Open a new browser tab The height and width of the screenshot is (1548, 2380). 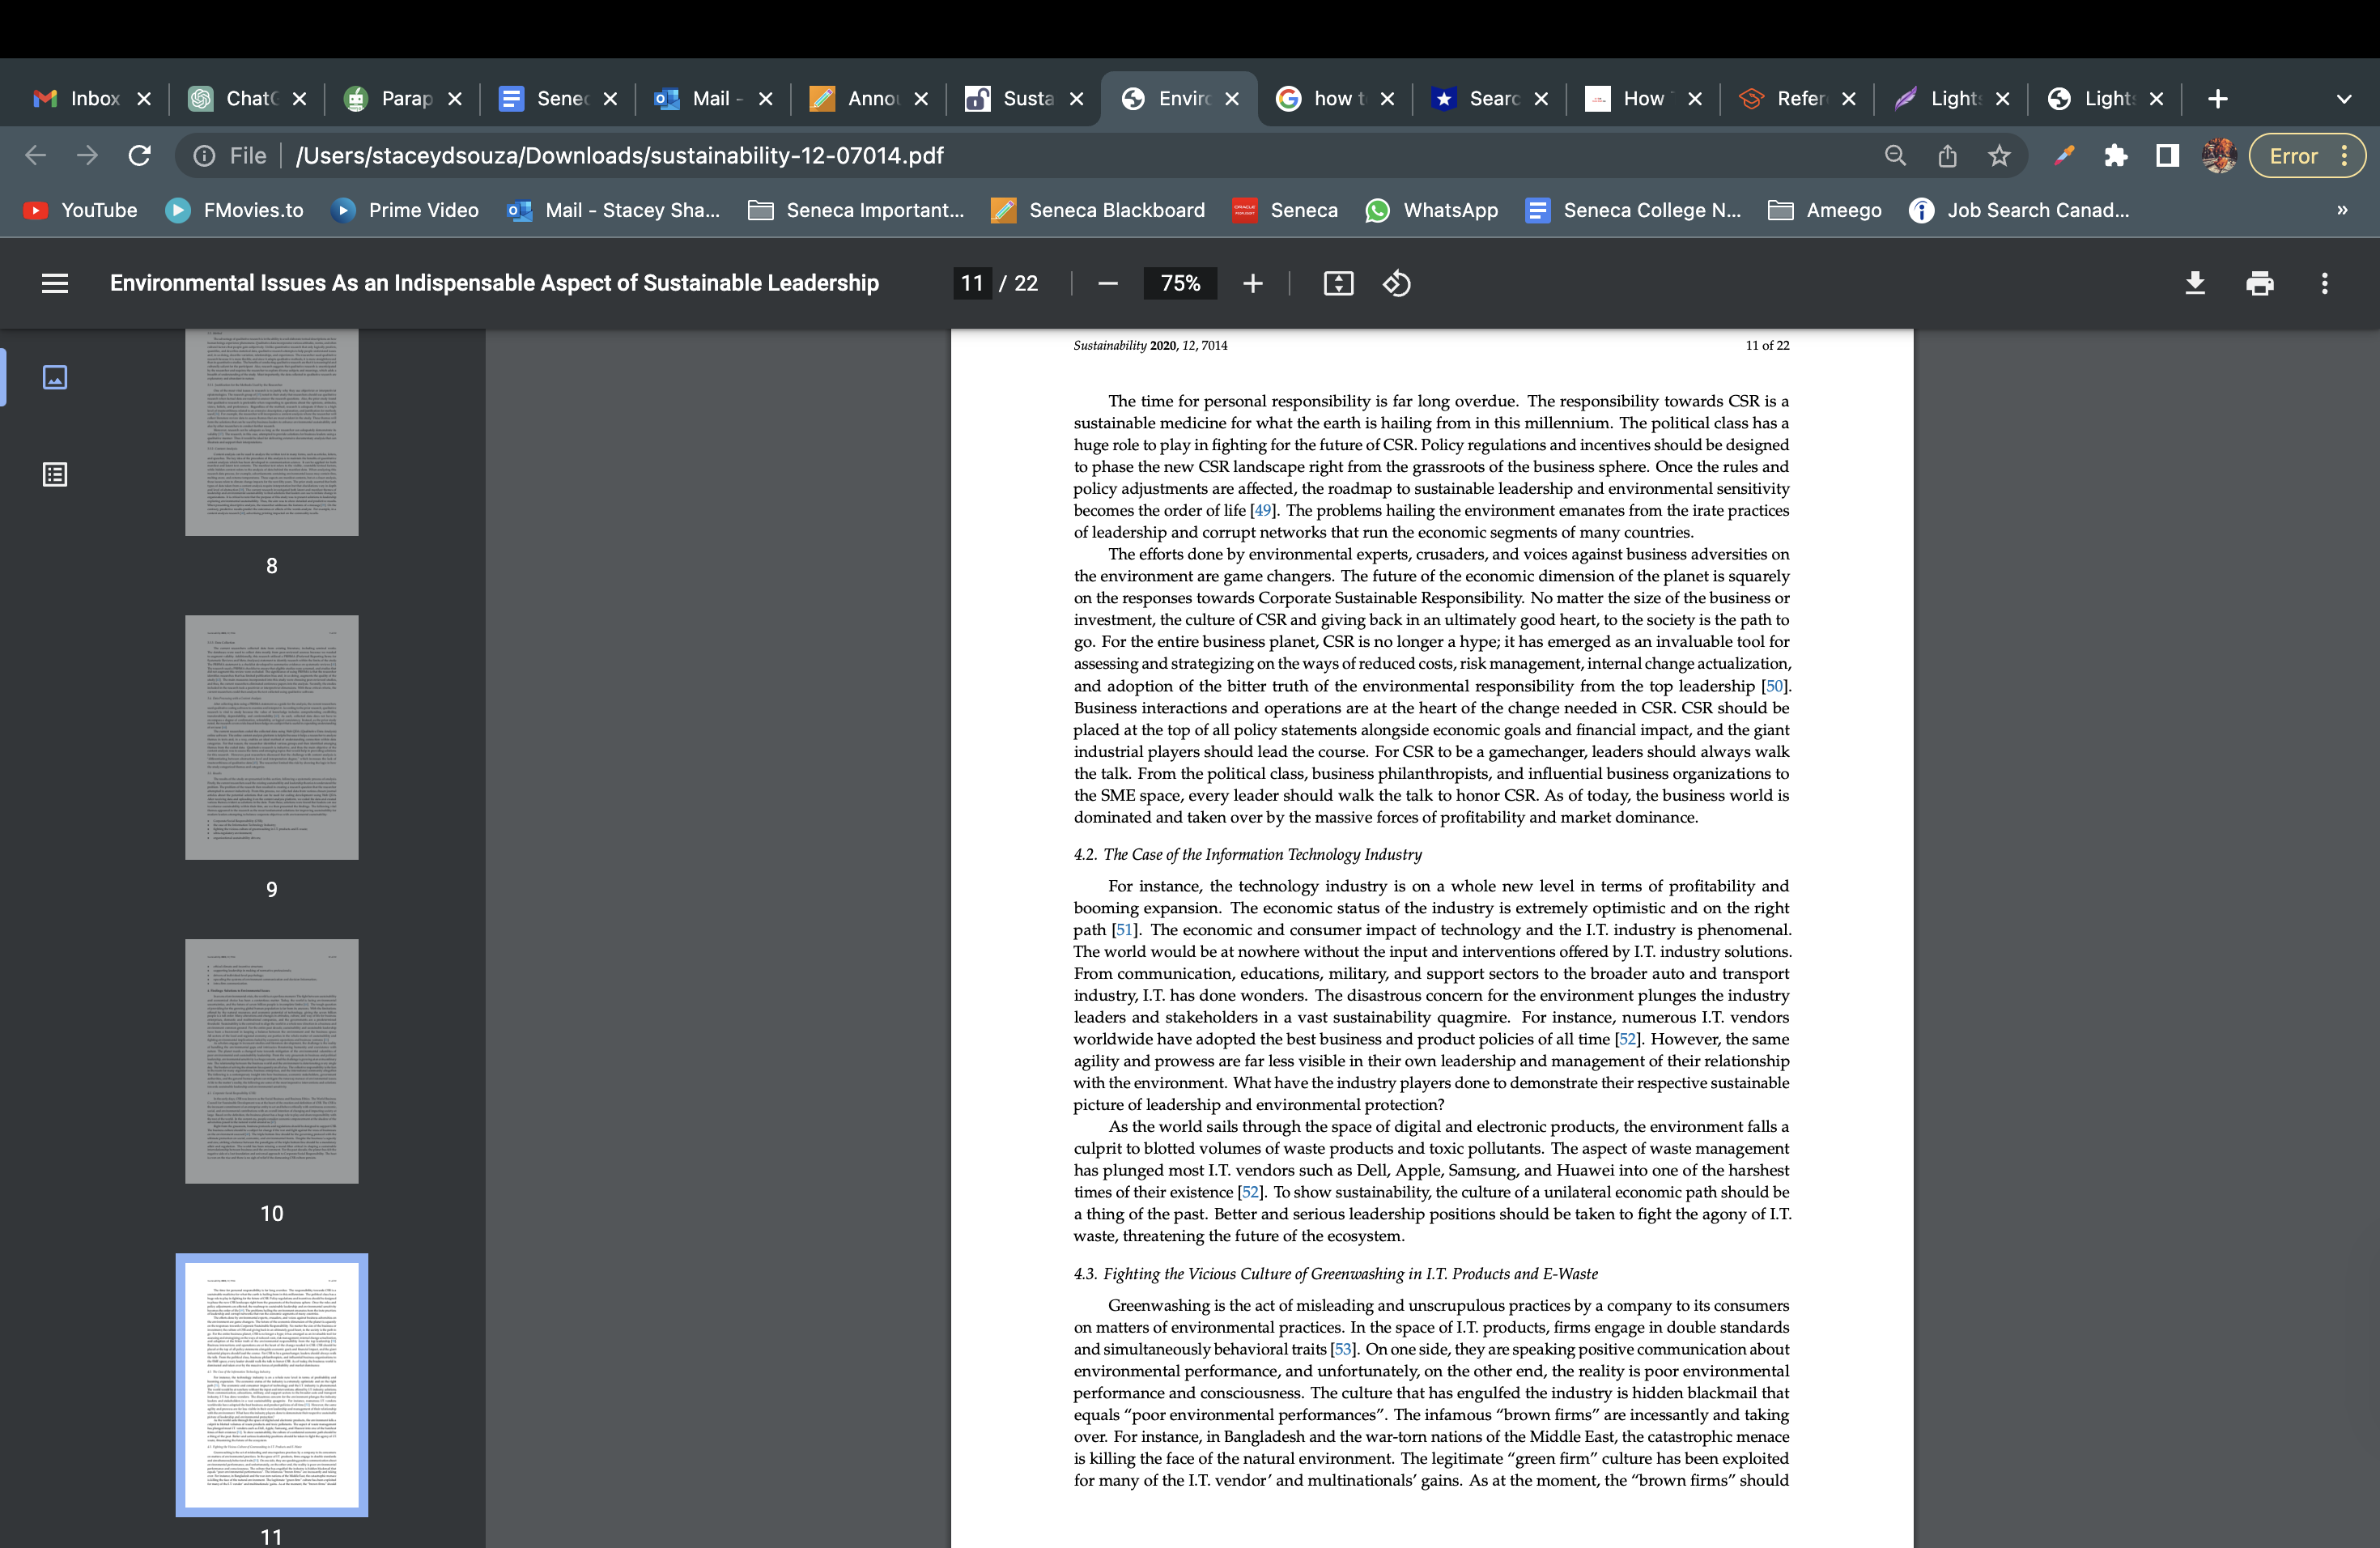tap(2217, 99)
